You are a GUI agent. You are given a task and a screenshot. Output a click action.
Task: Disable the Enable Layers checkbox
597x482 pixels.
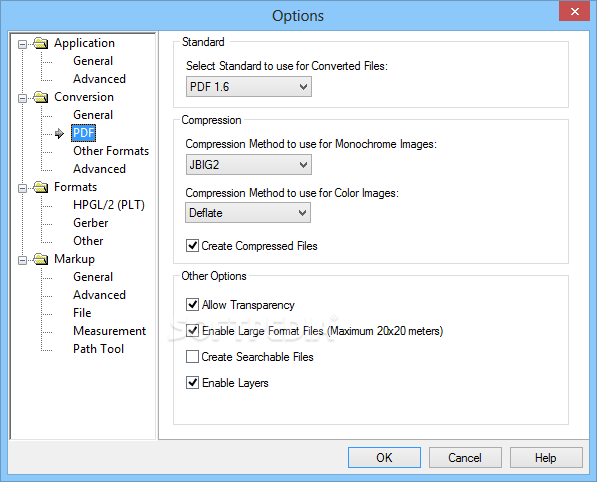(192, 382)
